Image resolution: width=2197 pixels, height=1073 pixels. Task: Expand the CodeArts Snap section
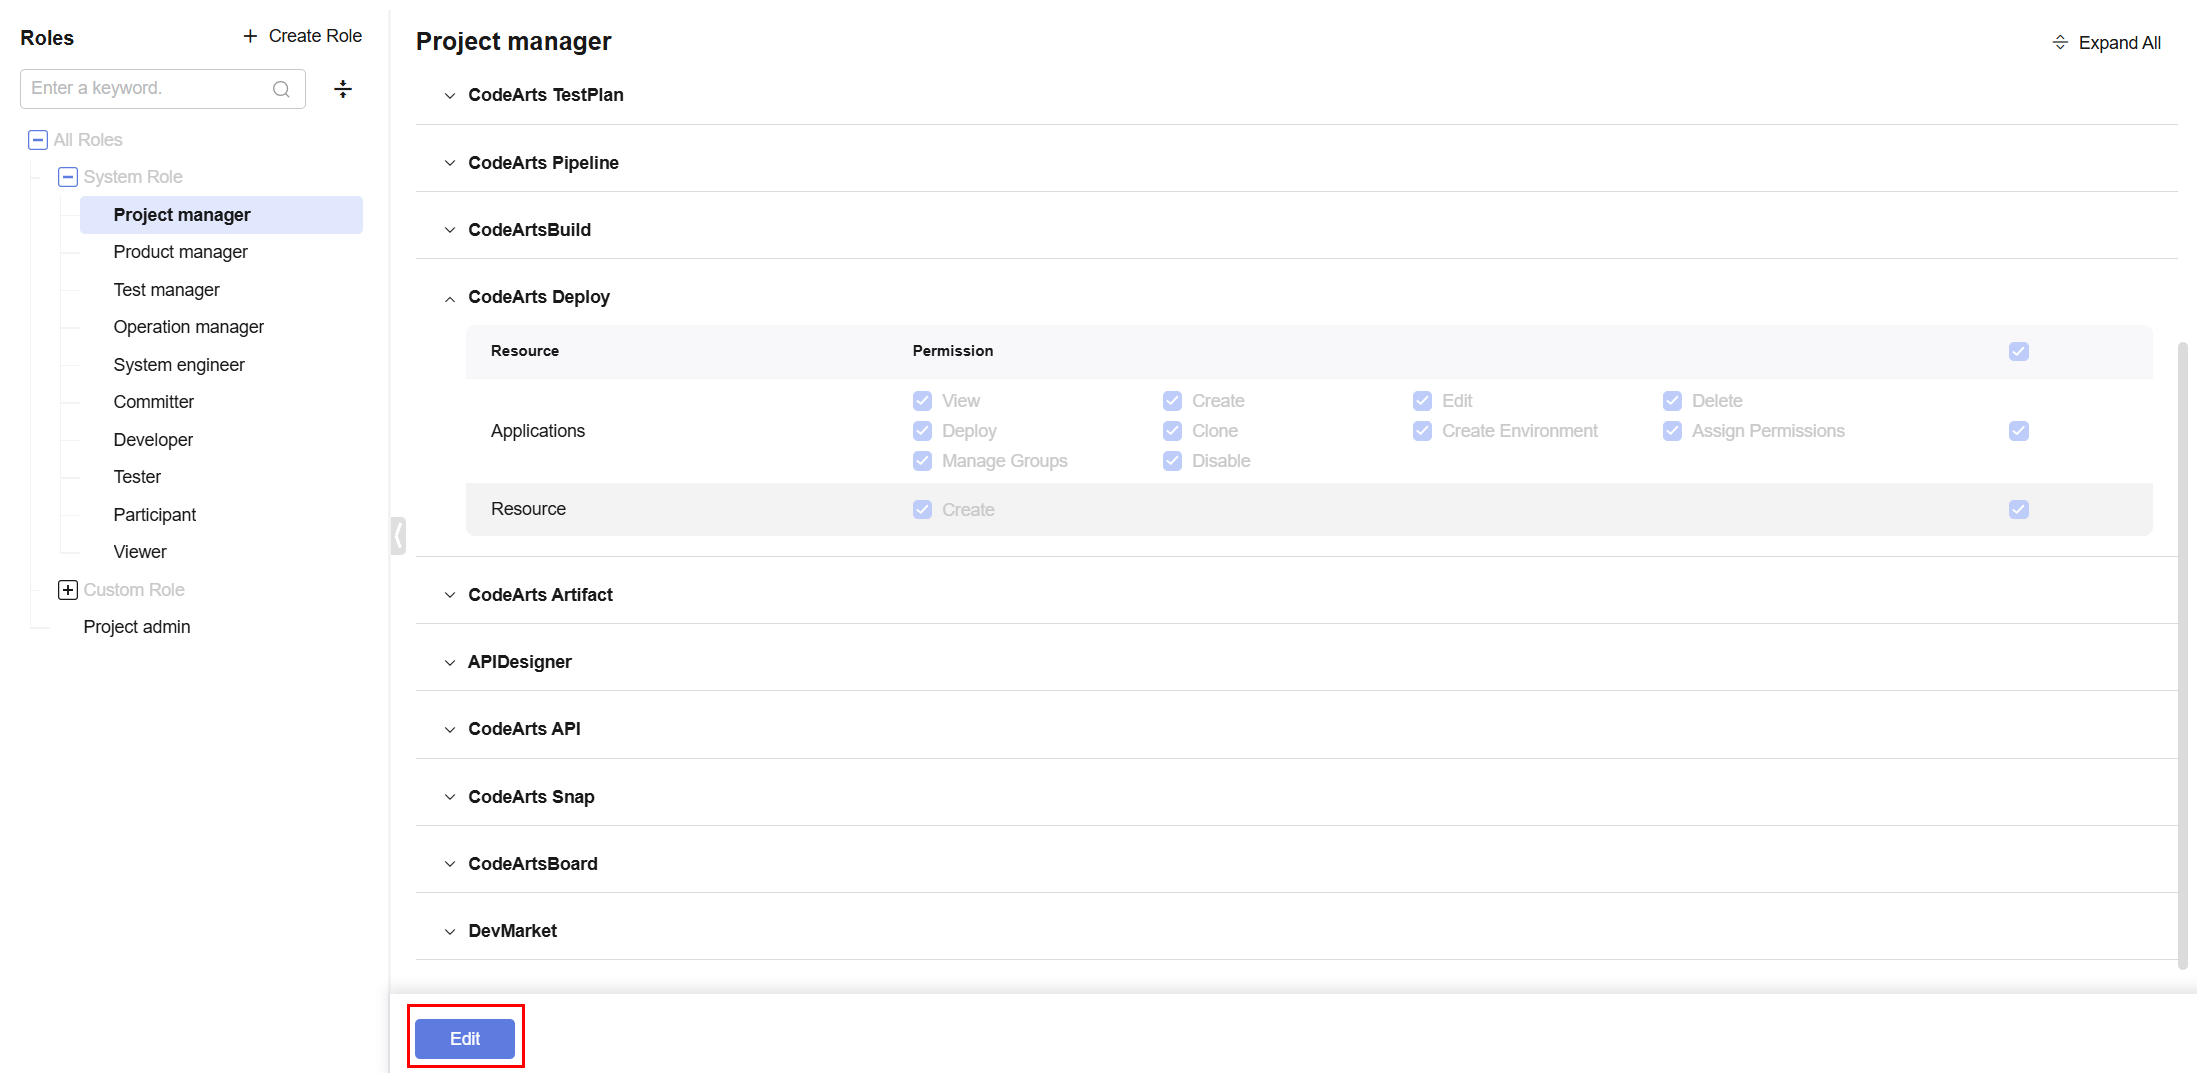click(450, 797)
